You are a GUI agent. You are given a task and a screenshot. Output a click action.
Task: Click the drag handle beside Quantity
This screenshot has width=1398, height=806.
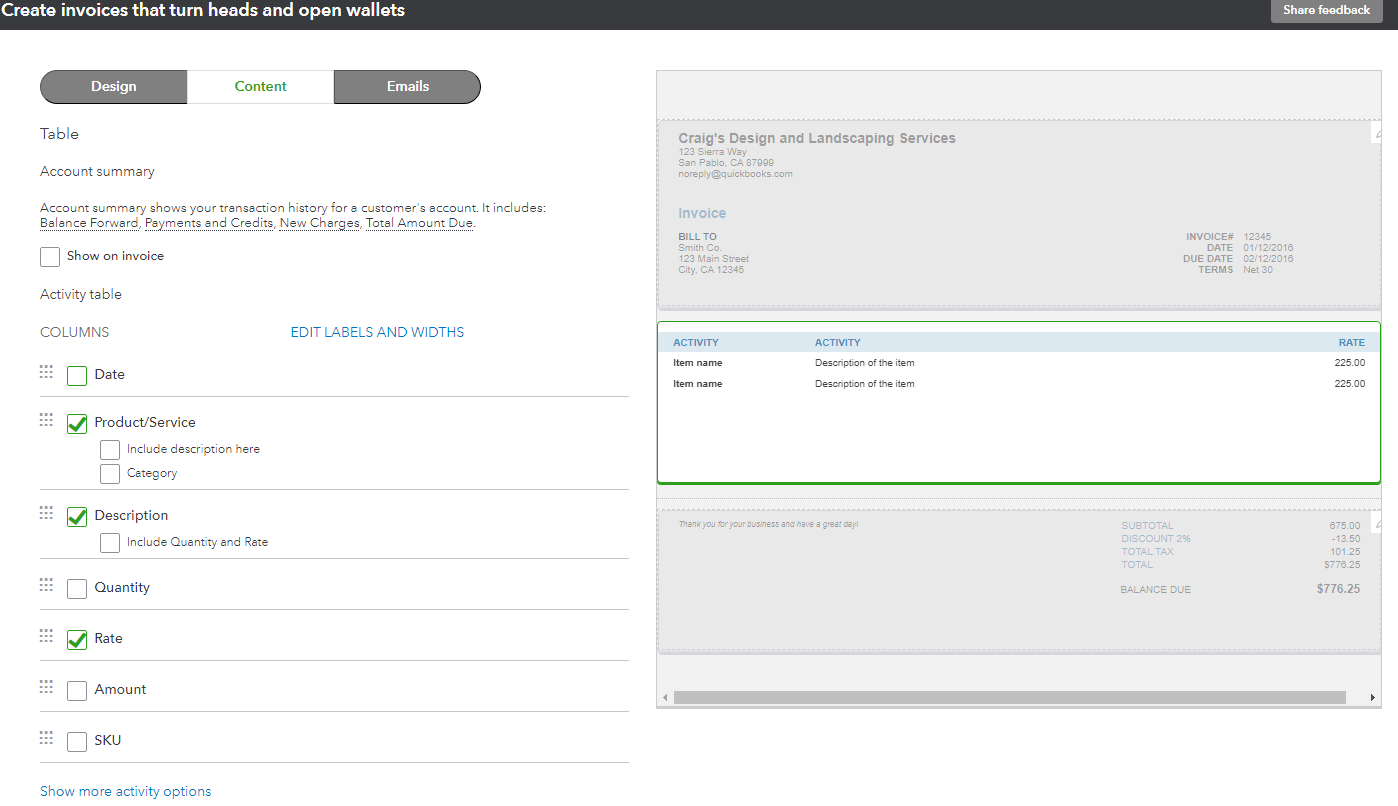pos(45,584)
